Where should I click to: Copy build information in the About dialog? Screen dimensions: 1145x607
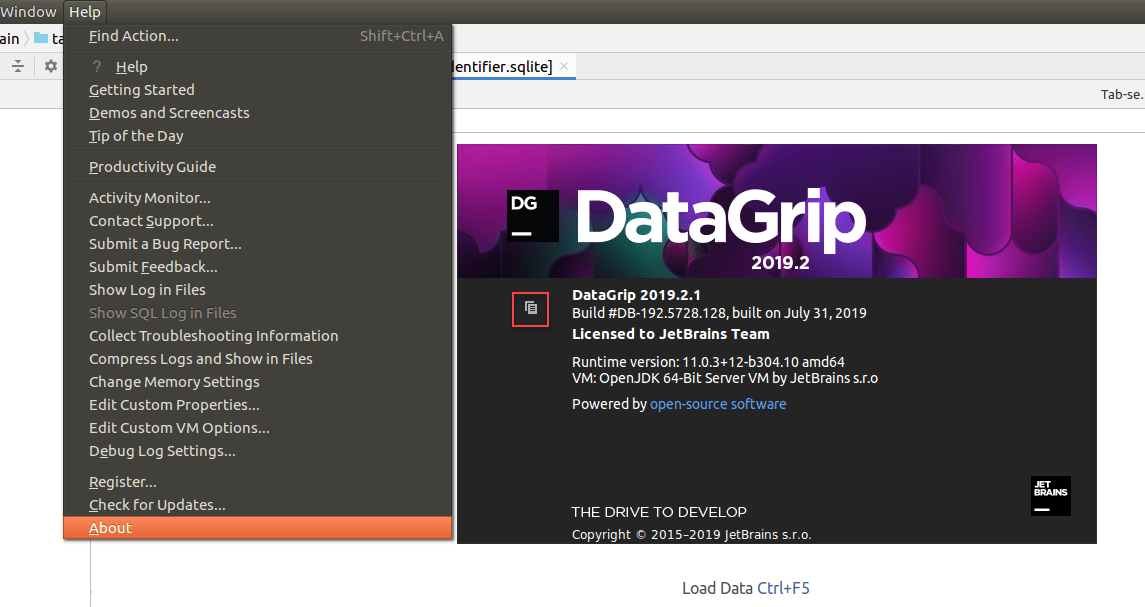(531, 309)
